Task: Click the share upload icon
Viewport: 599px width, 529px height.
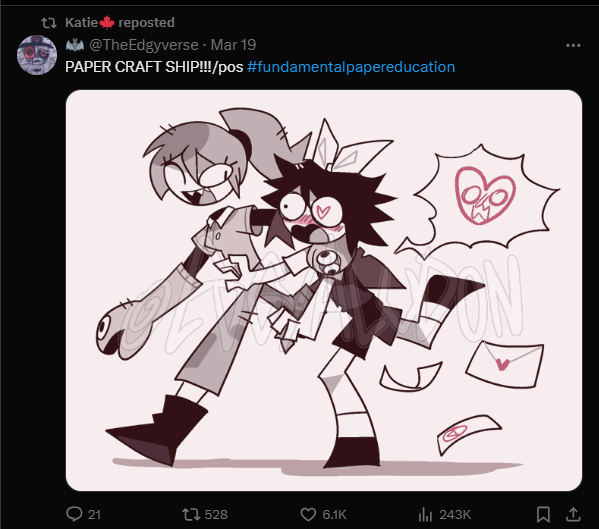Action: pos(573,514)
